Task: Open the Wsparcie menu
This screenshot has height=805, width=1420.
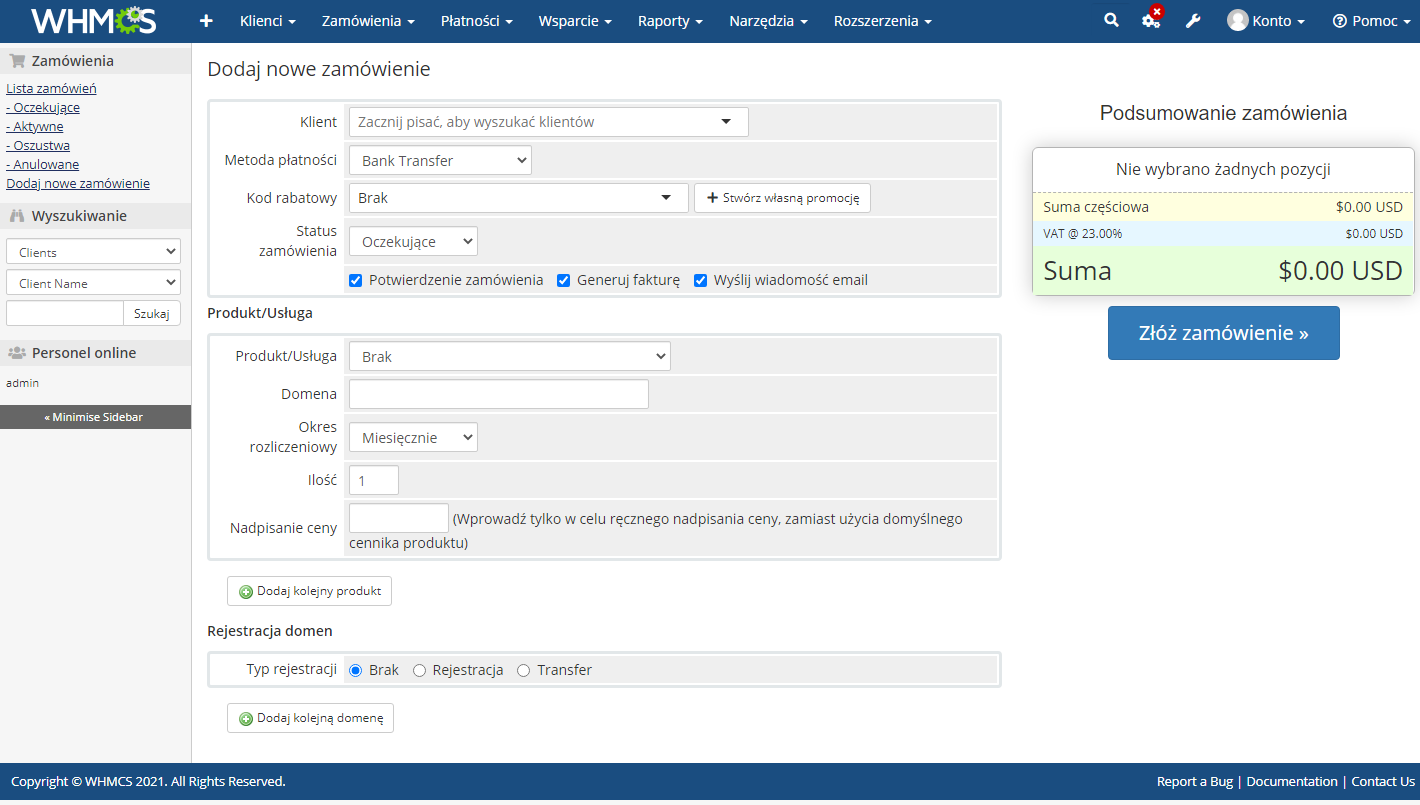Action: [x=575, y=21]
